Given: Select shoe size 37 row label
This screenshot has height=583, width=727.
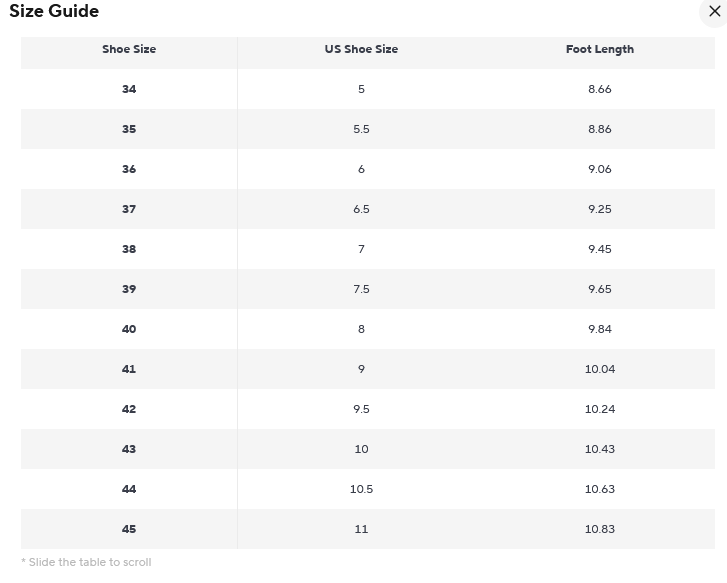Looking at the screenshot, I should point(129,209).
